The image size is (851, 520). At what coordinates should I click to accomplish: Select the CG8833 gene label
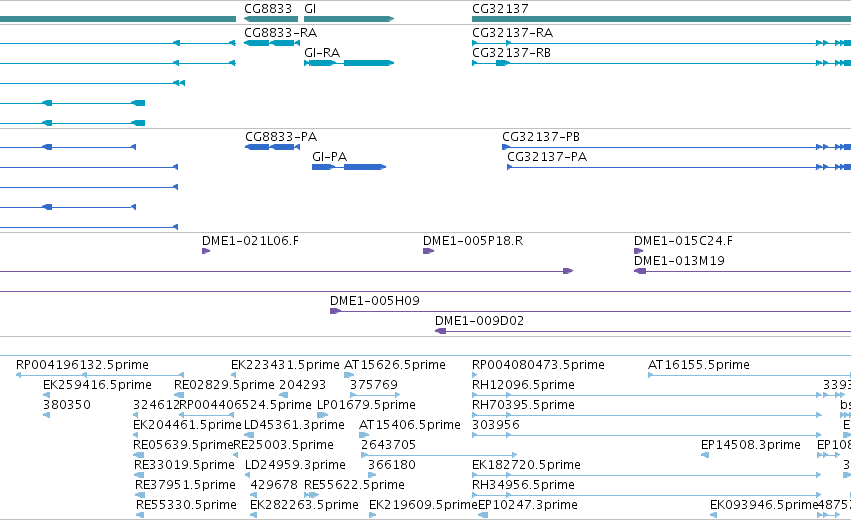pyautogui.click(x=268, y=9)
